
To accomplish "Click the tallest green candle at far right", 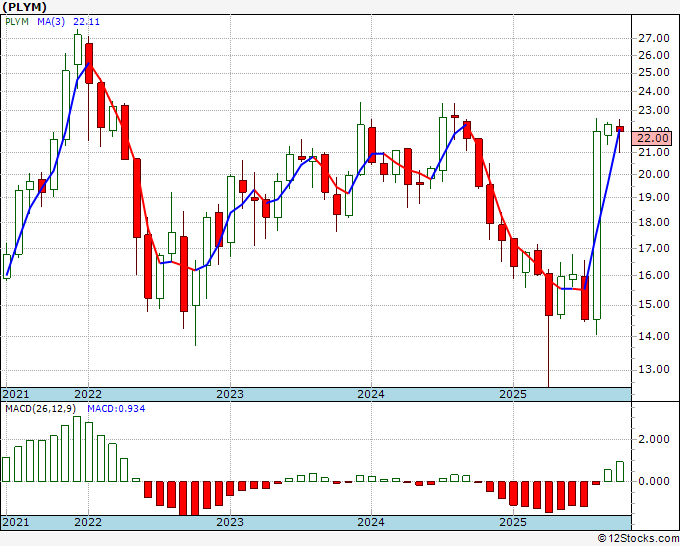I will tap(597, 226).
